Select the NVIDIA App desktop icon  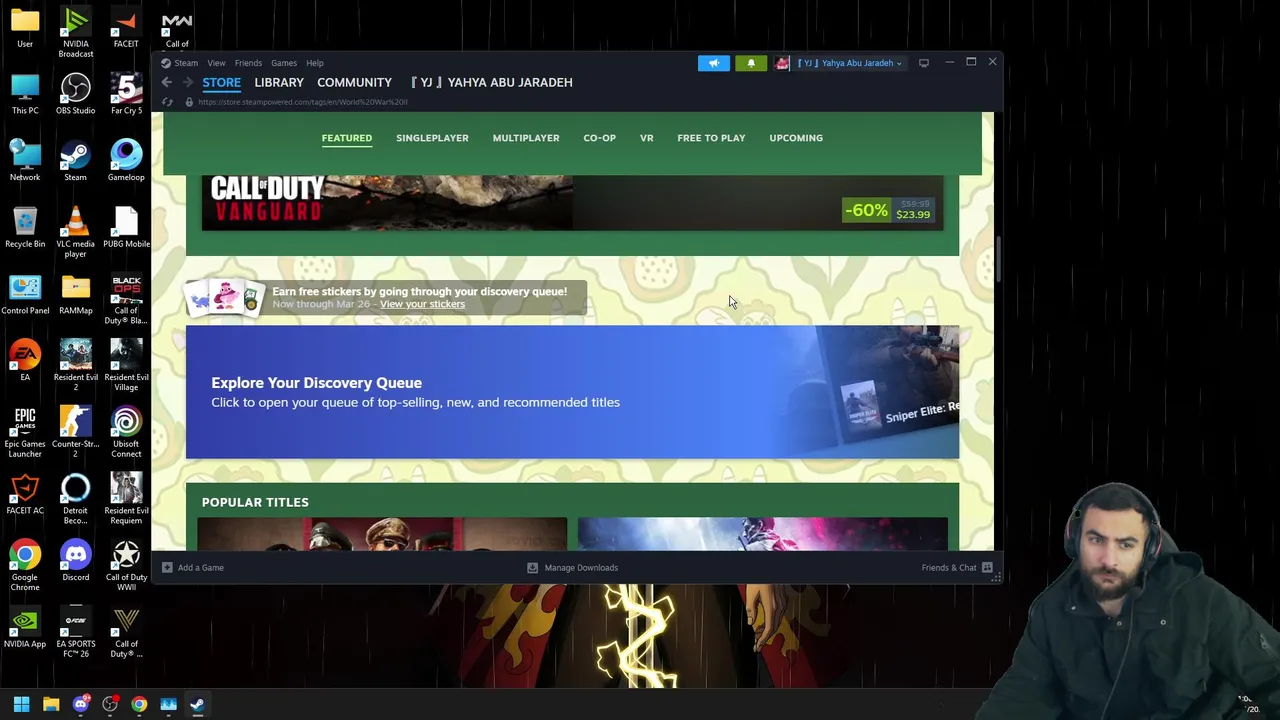click(x=25, y=628)
